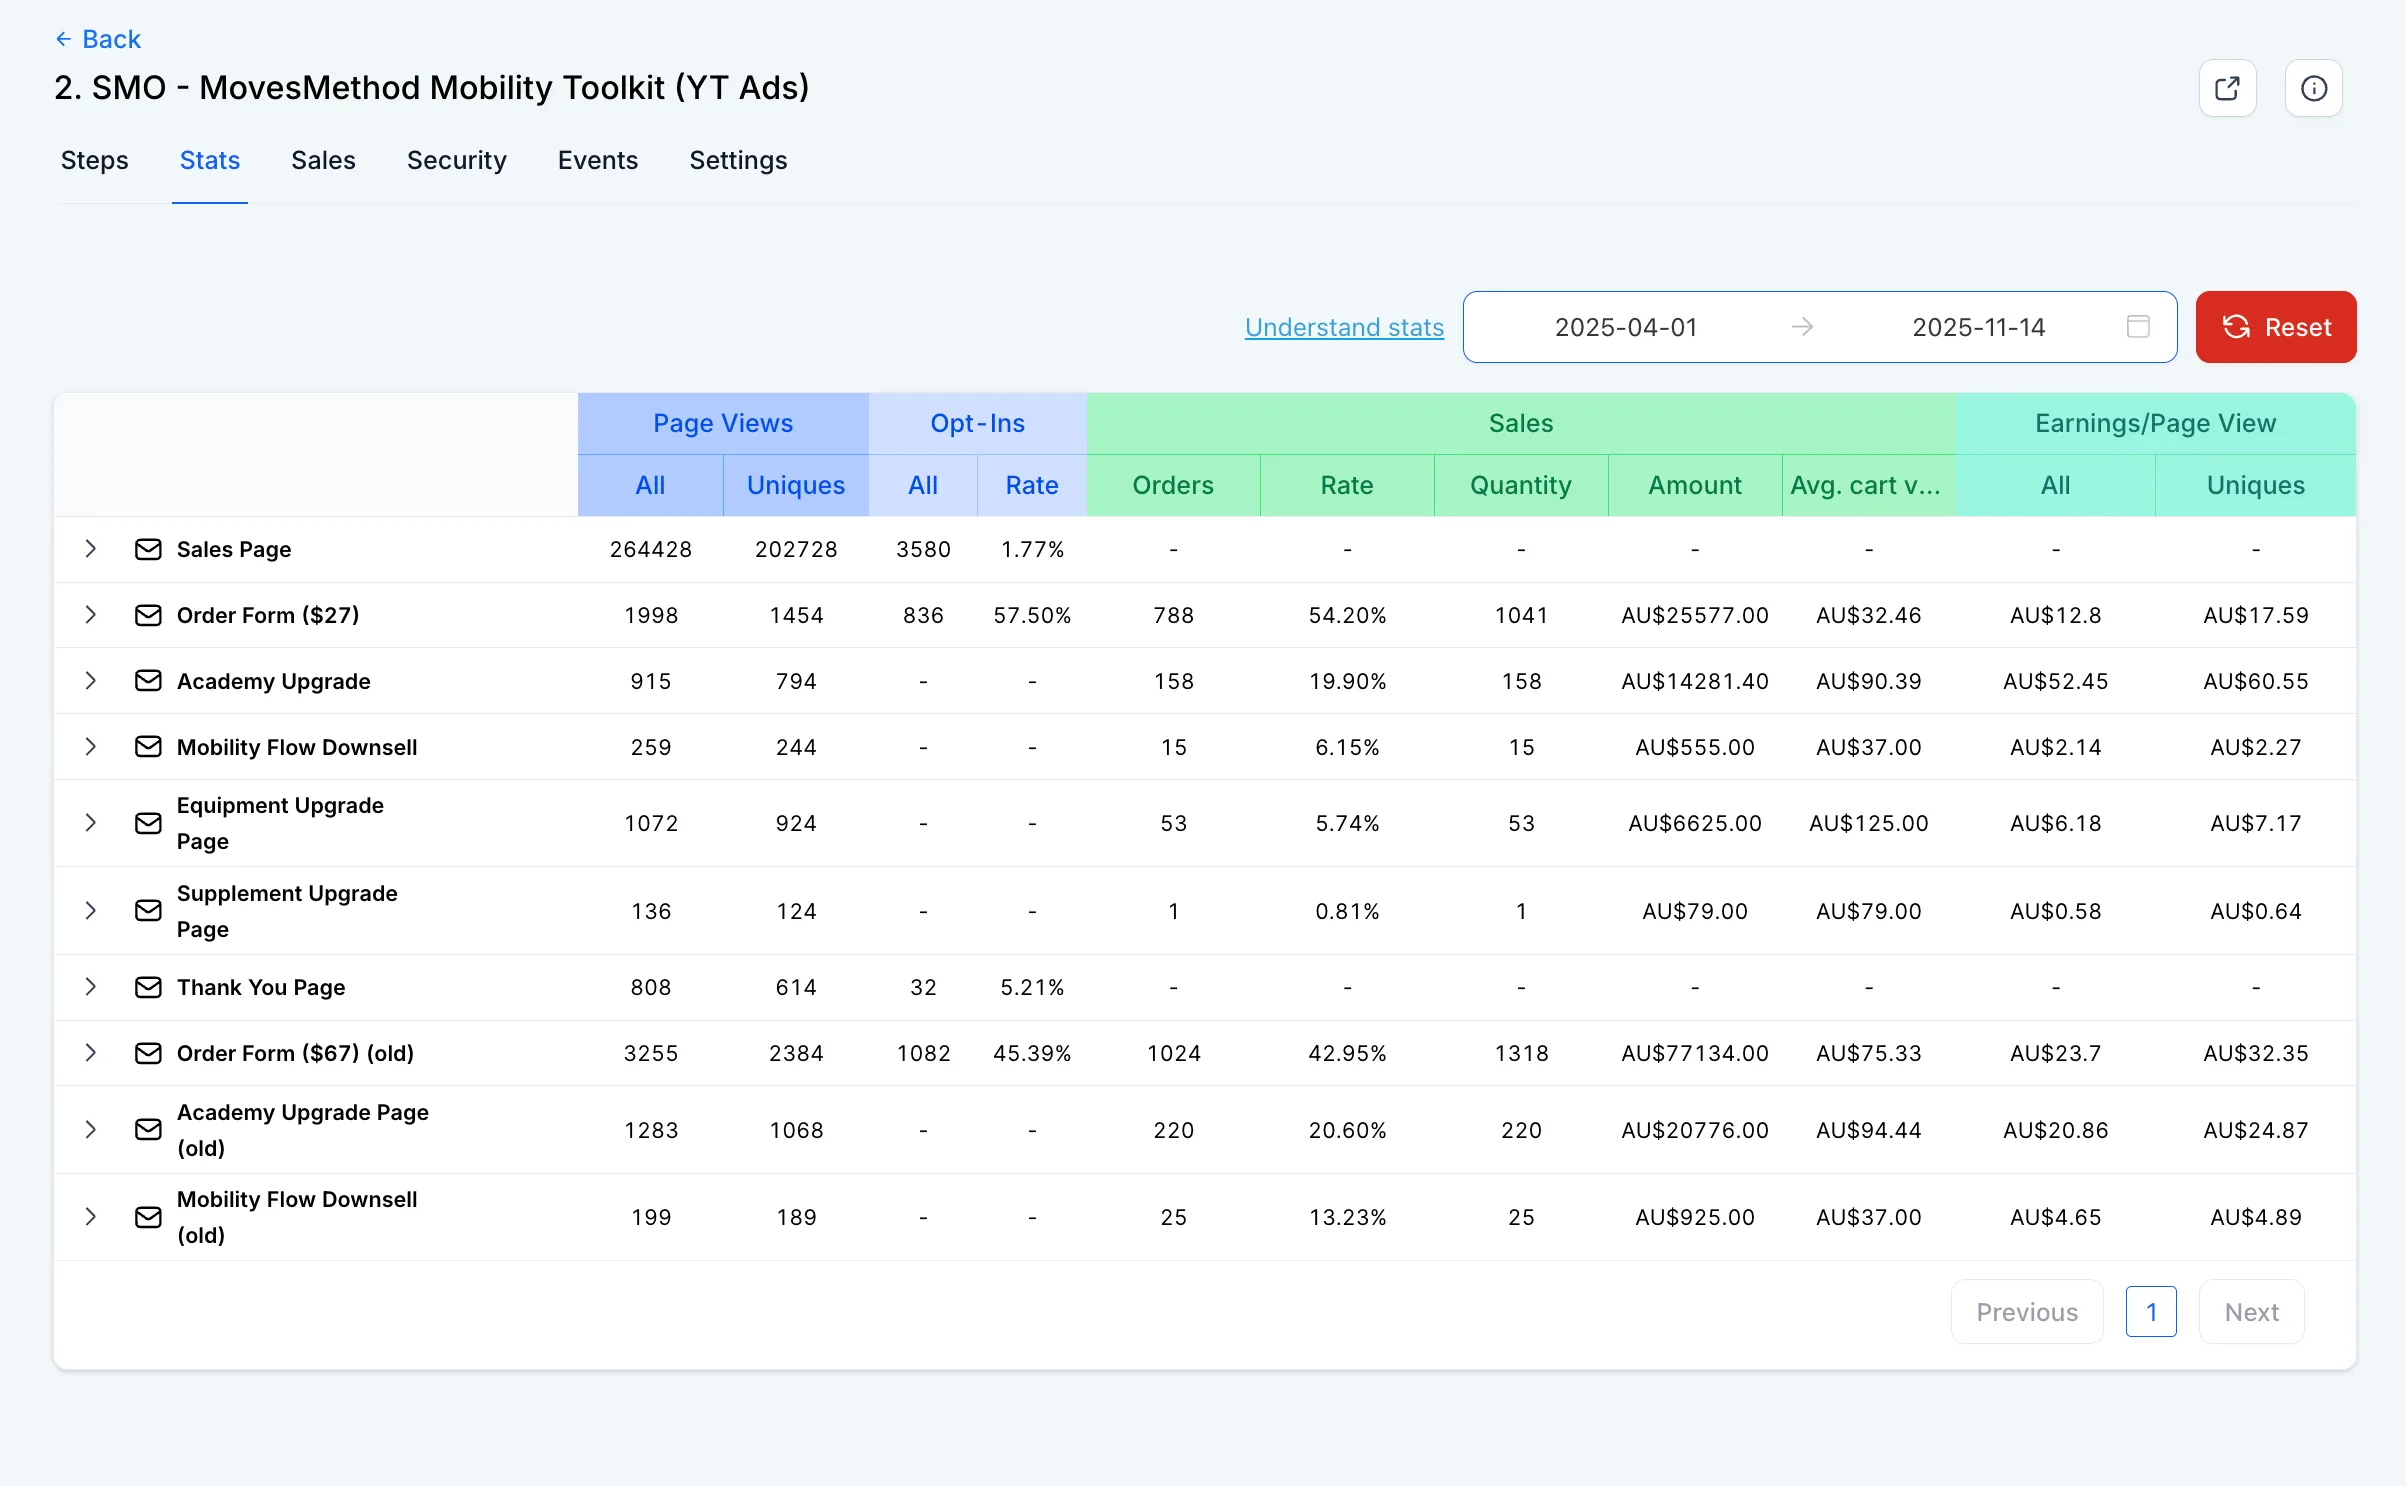Image resolution: width=2406 pixels, height=1486 pixels.
Task: Click the open-in-new-window icon
Action: 2227,88
